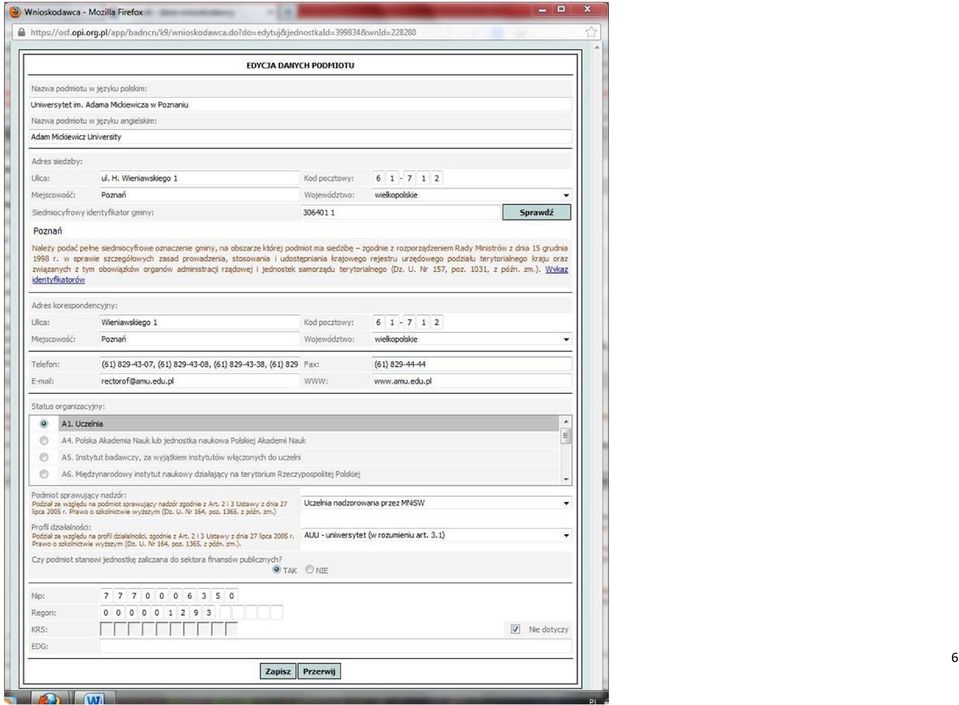Edit Miejscowość field in Adres siedziby
Screen dimensions: 959x705
click(x=199, y=194)
